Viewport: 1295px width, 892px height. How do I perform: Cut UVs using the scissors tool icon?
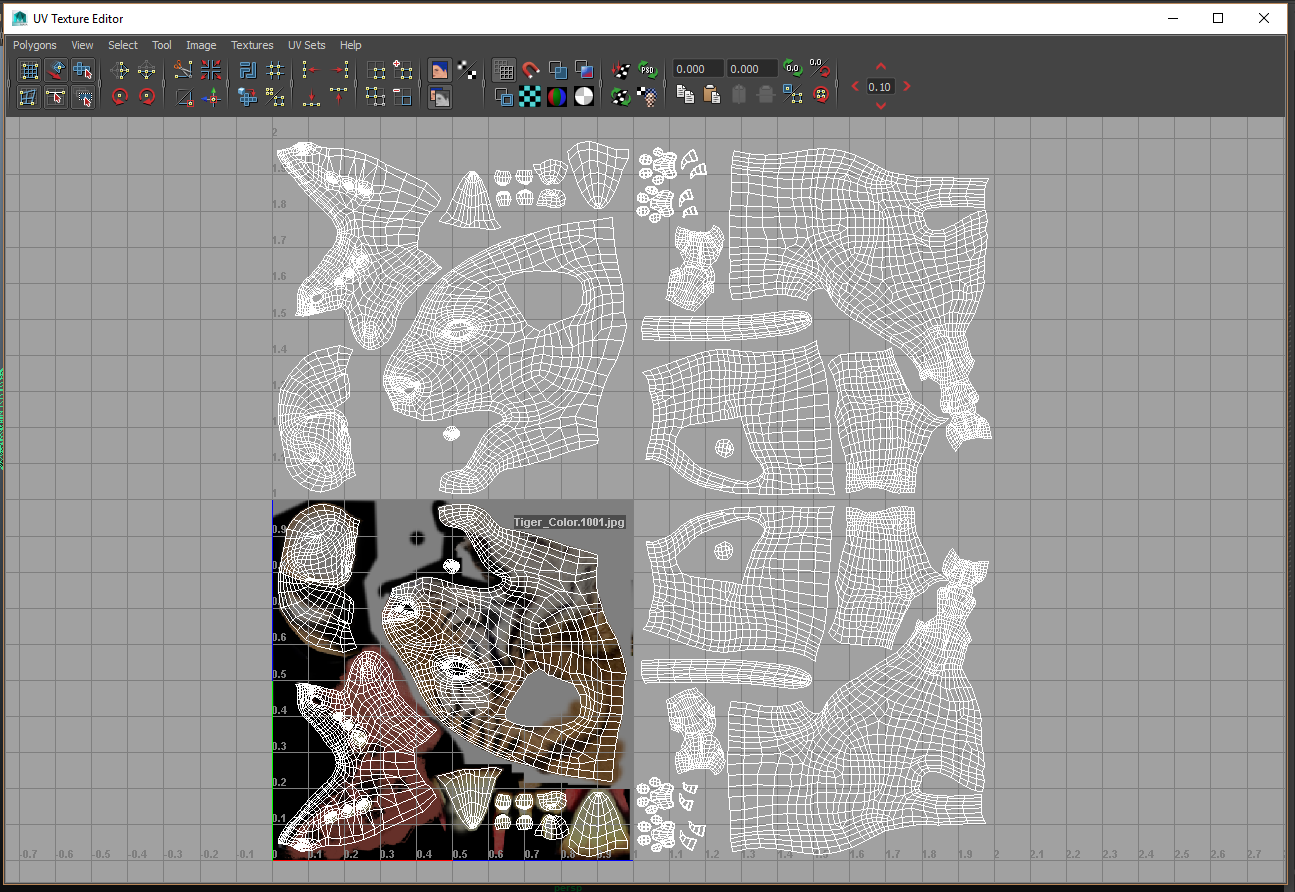click(182, 69)
